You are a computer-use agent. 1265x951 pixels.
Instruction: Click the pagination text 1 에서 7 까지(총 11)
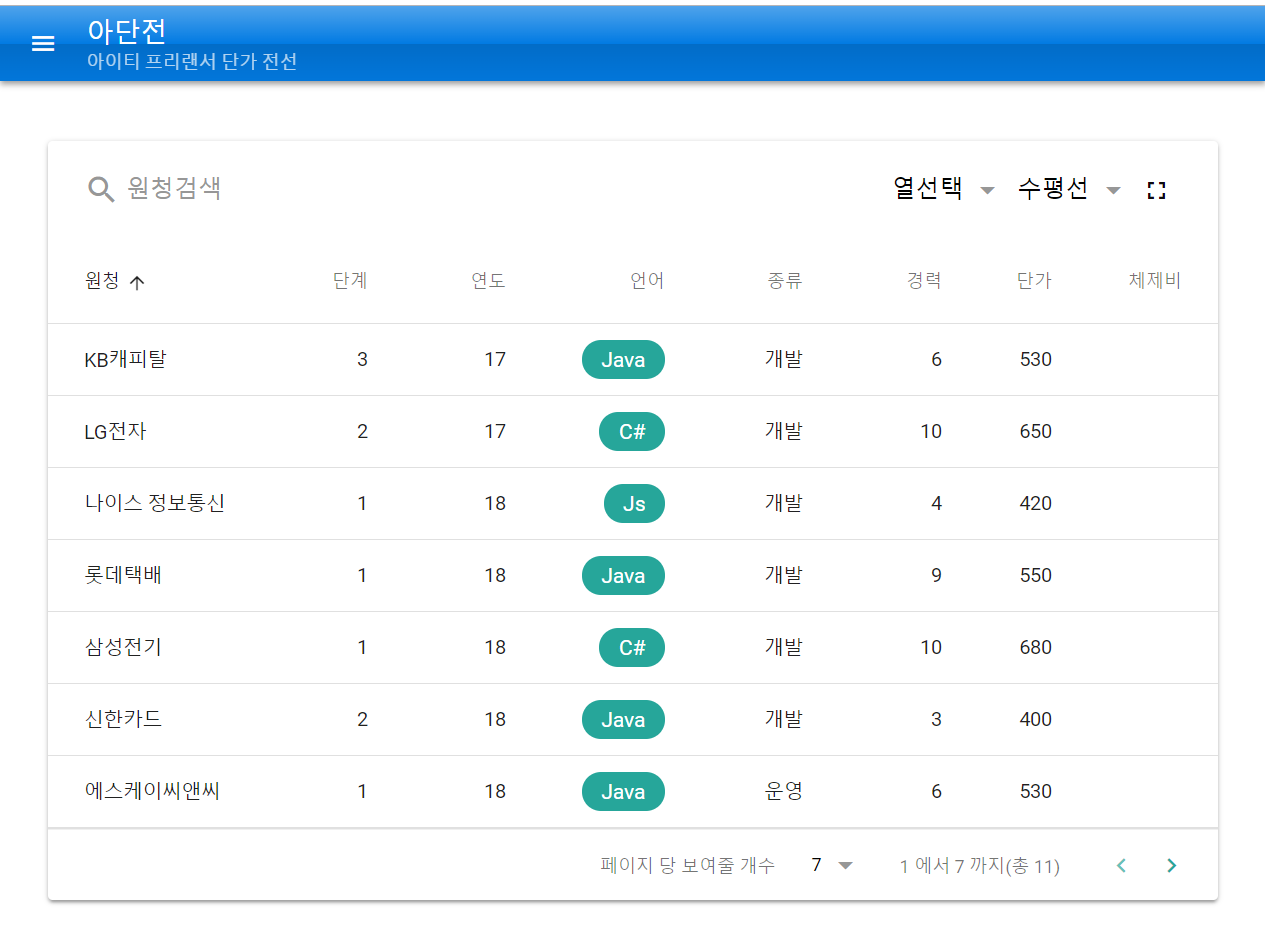pyautogui.click(x=980, y=866)
